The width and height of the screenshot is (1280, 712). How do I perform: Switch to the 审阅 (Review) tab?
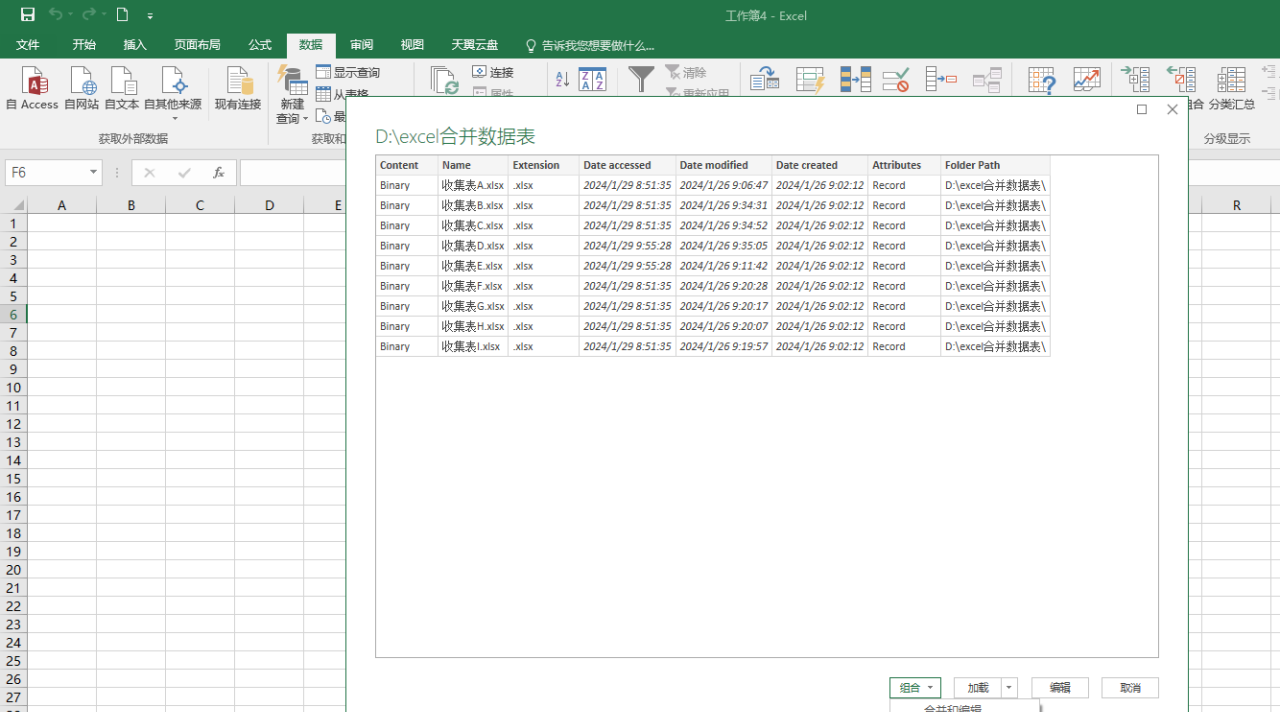361,45
